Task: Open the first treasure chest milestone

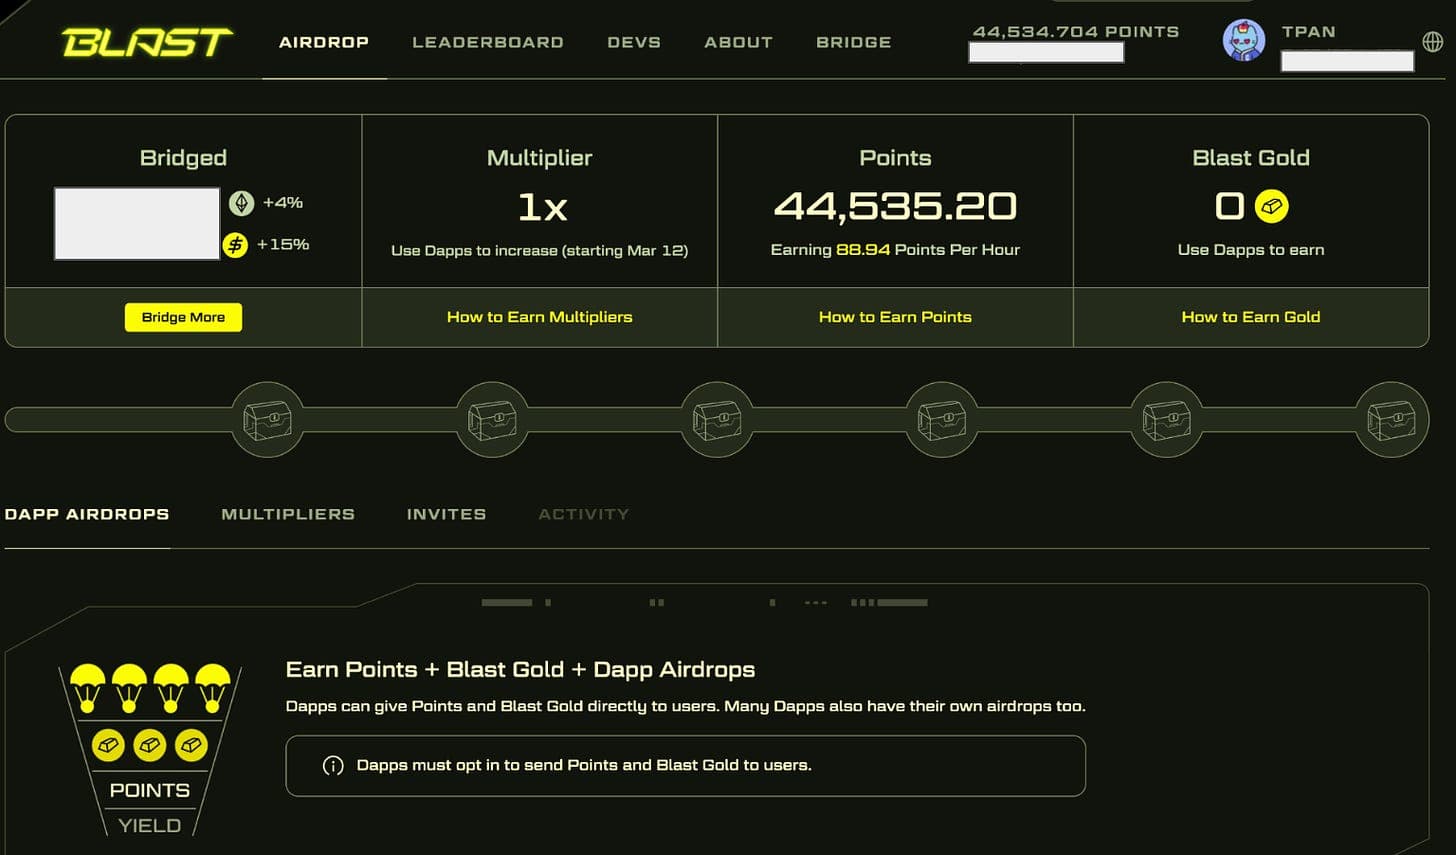Action: (267, 419)
